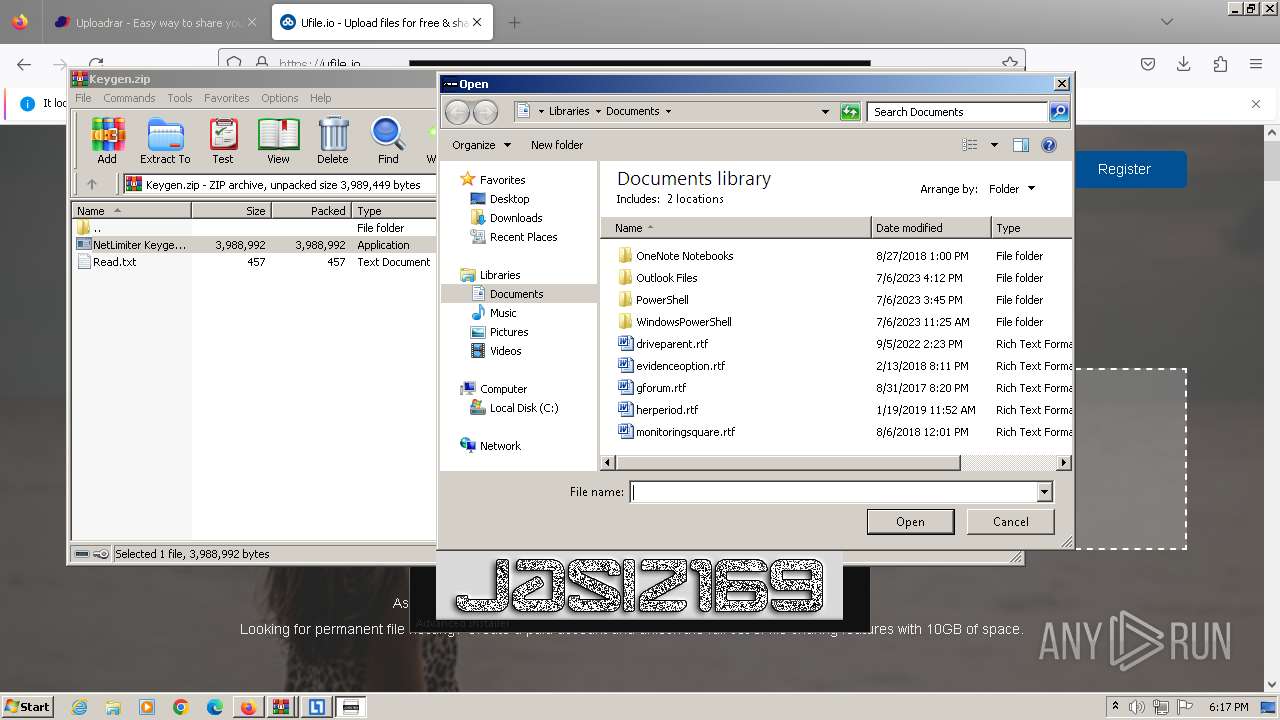
Task: Click the View toolbar icon in WinRAR
Action: [x=278, y=141]
